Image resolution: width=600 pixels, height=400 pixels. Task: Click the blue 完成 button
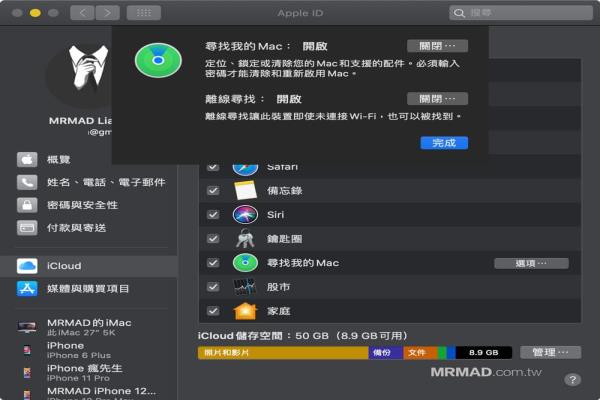[444, 143]
